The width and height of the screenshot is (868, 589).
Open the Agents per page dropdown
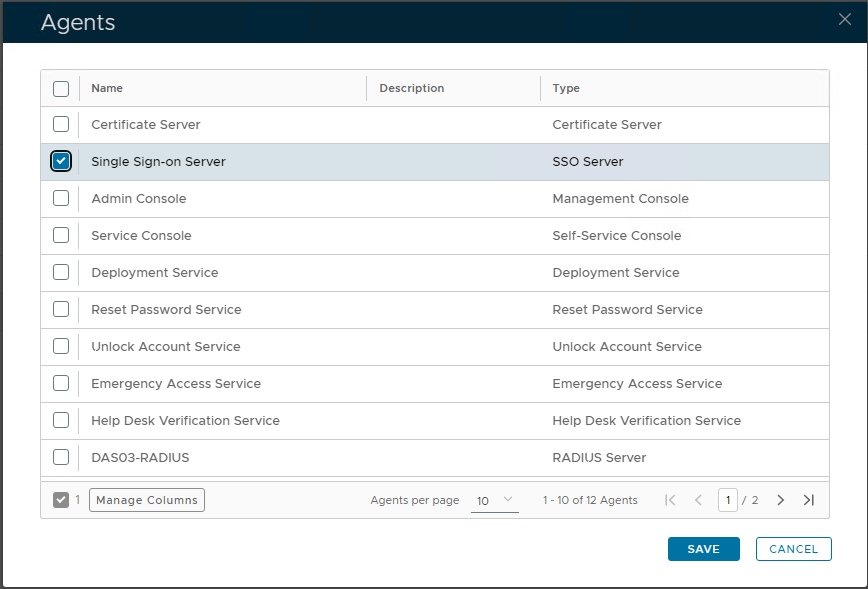click(x=494, y=500)
